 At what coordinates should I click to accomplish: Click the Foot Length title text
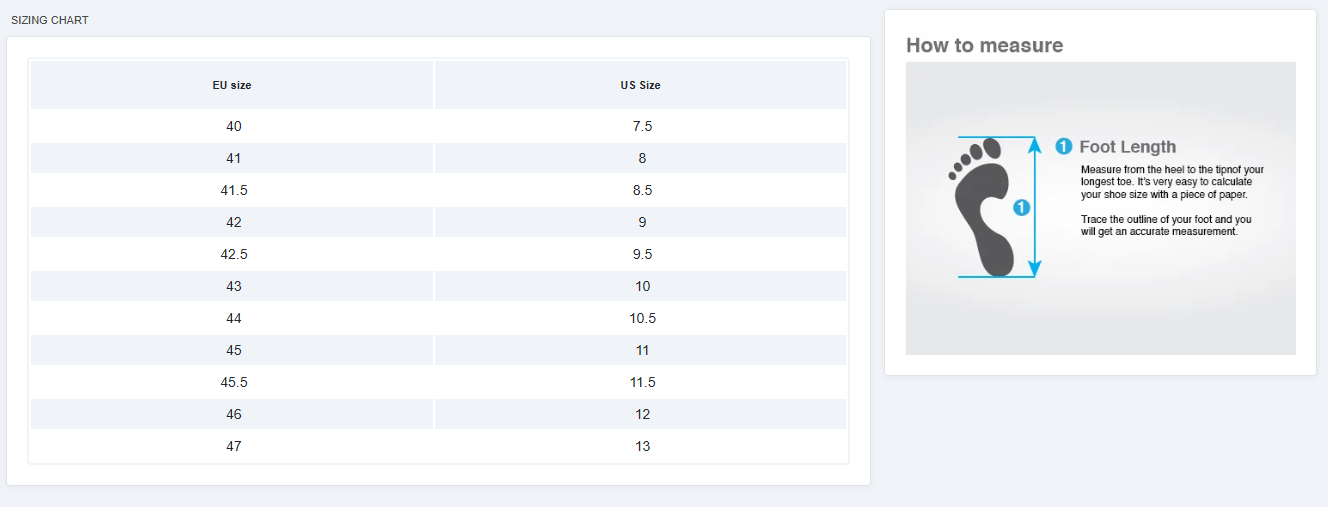1127,147
